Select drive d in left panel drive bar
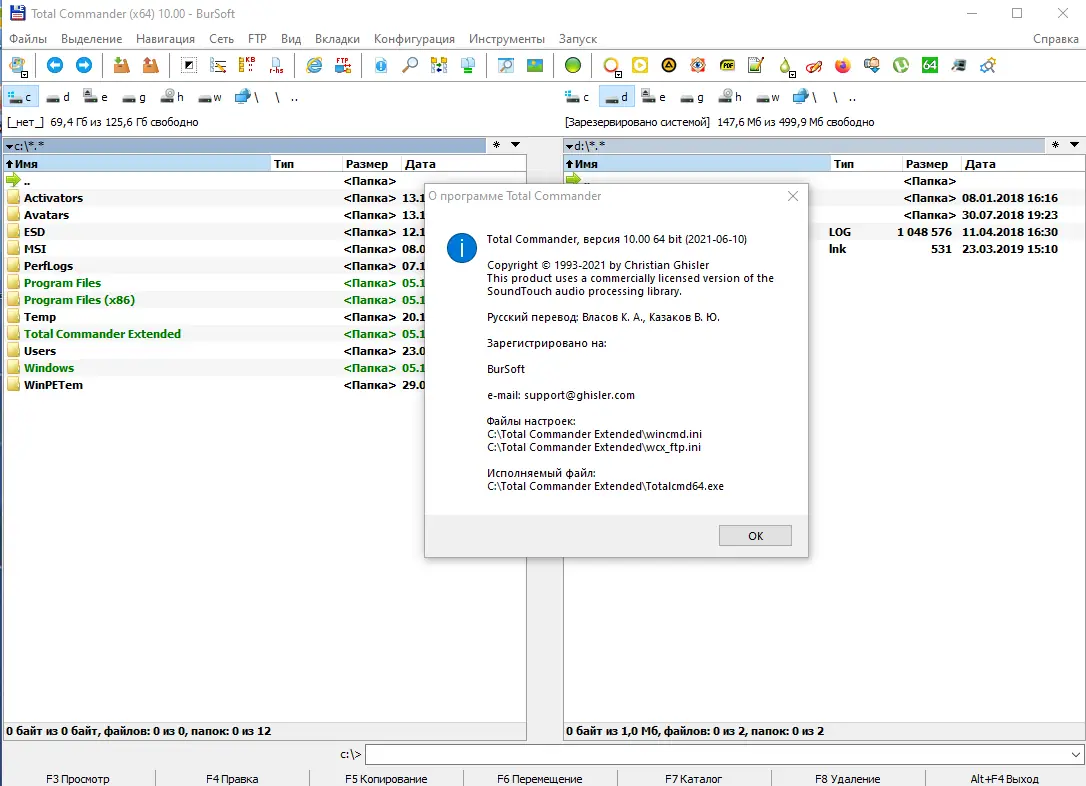 point(57,97)
